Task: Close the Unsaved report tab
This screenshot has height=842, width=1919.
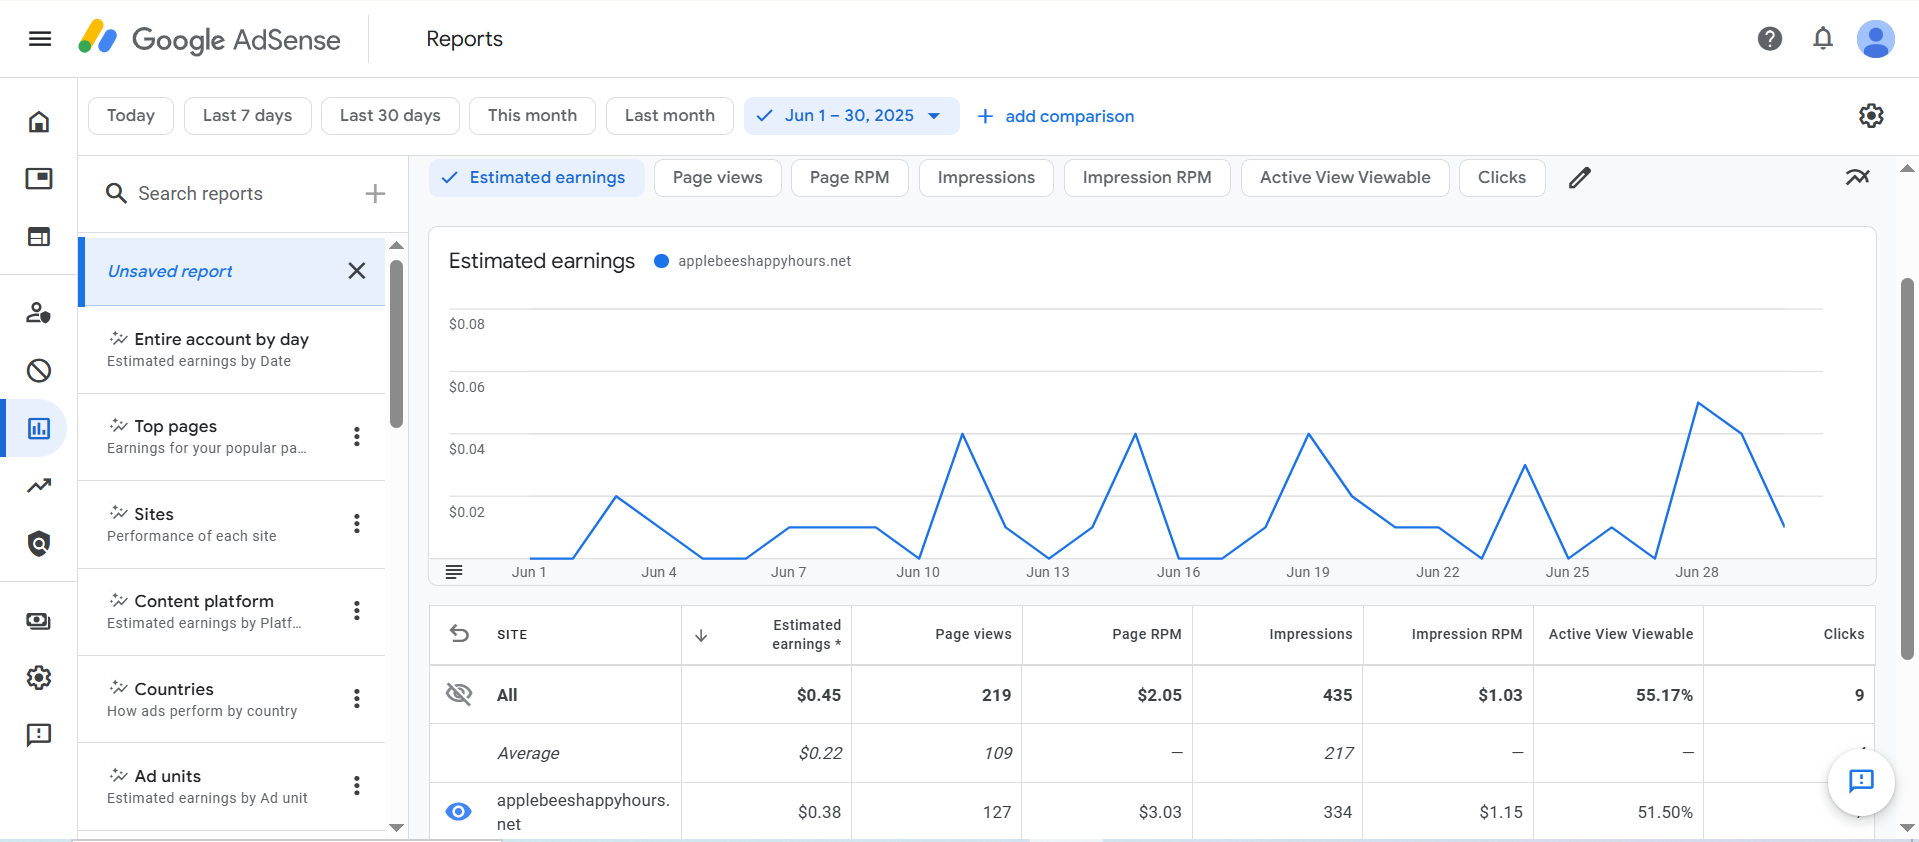Action: pos(357,271)
